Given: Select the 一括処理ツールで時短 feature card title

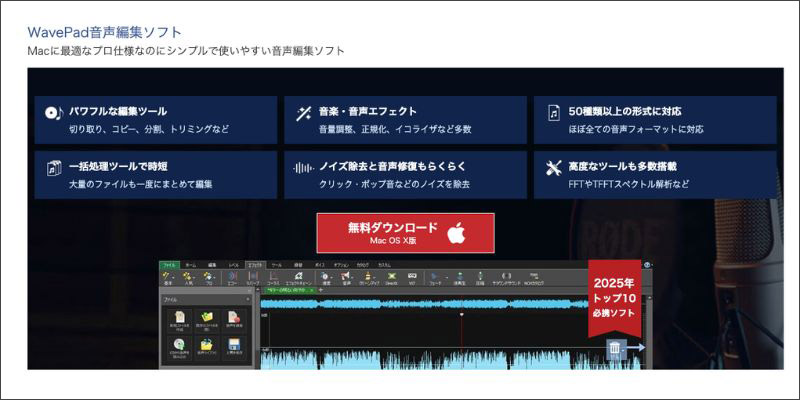Looking at the screenshot, I should pos(118,166).
